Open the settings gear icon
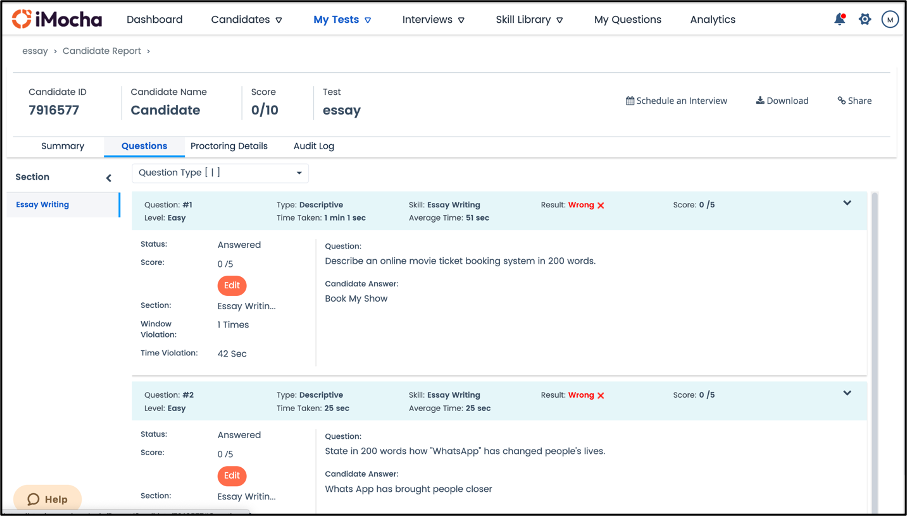 click(x=865, y=20)
